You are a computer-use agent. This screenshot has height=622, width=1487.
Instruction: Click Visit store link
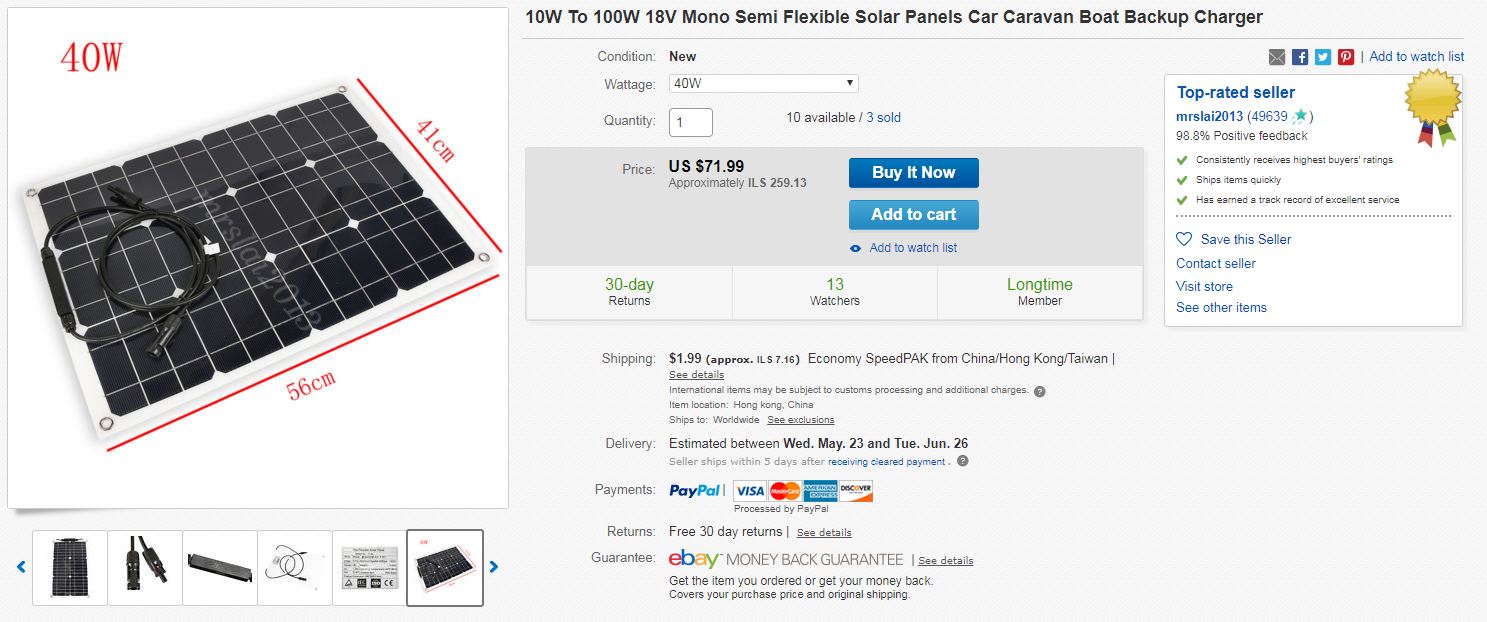coord(1204,286)
